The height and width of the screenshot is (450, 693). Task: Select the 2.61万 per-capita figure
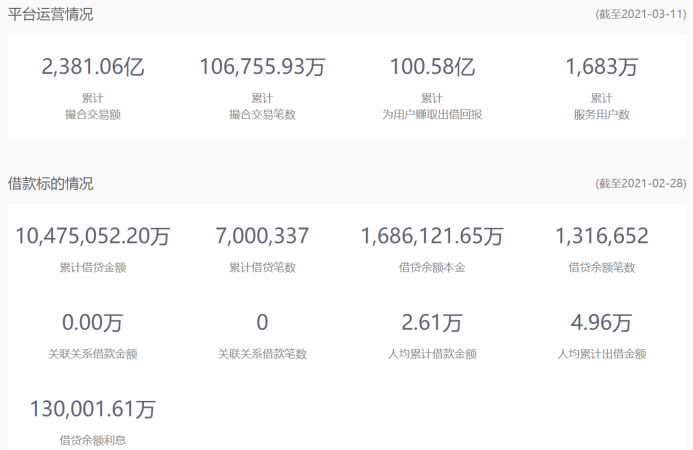pyautogui.click(x=432, y=322)
